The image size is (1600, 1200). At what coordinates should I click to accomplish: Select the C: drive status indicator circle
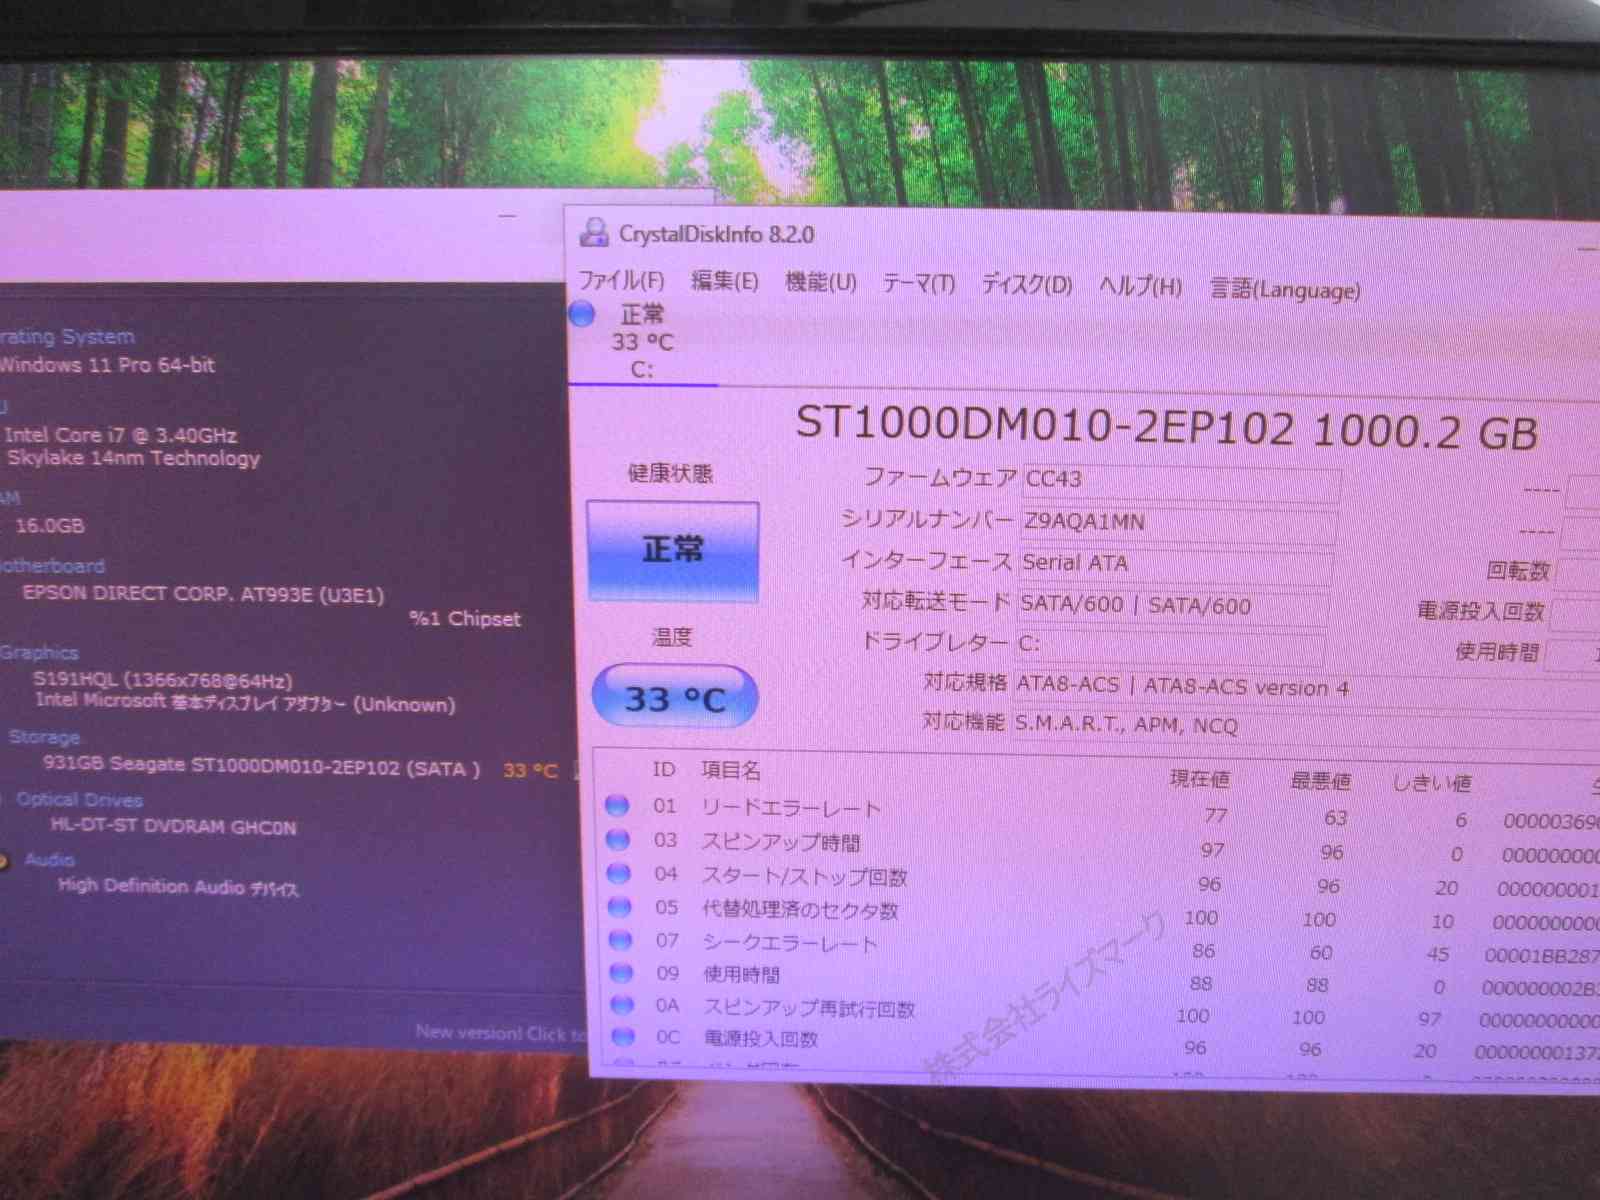[x=582, y=314]
